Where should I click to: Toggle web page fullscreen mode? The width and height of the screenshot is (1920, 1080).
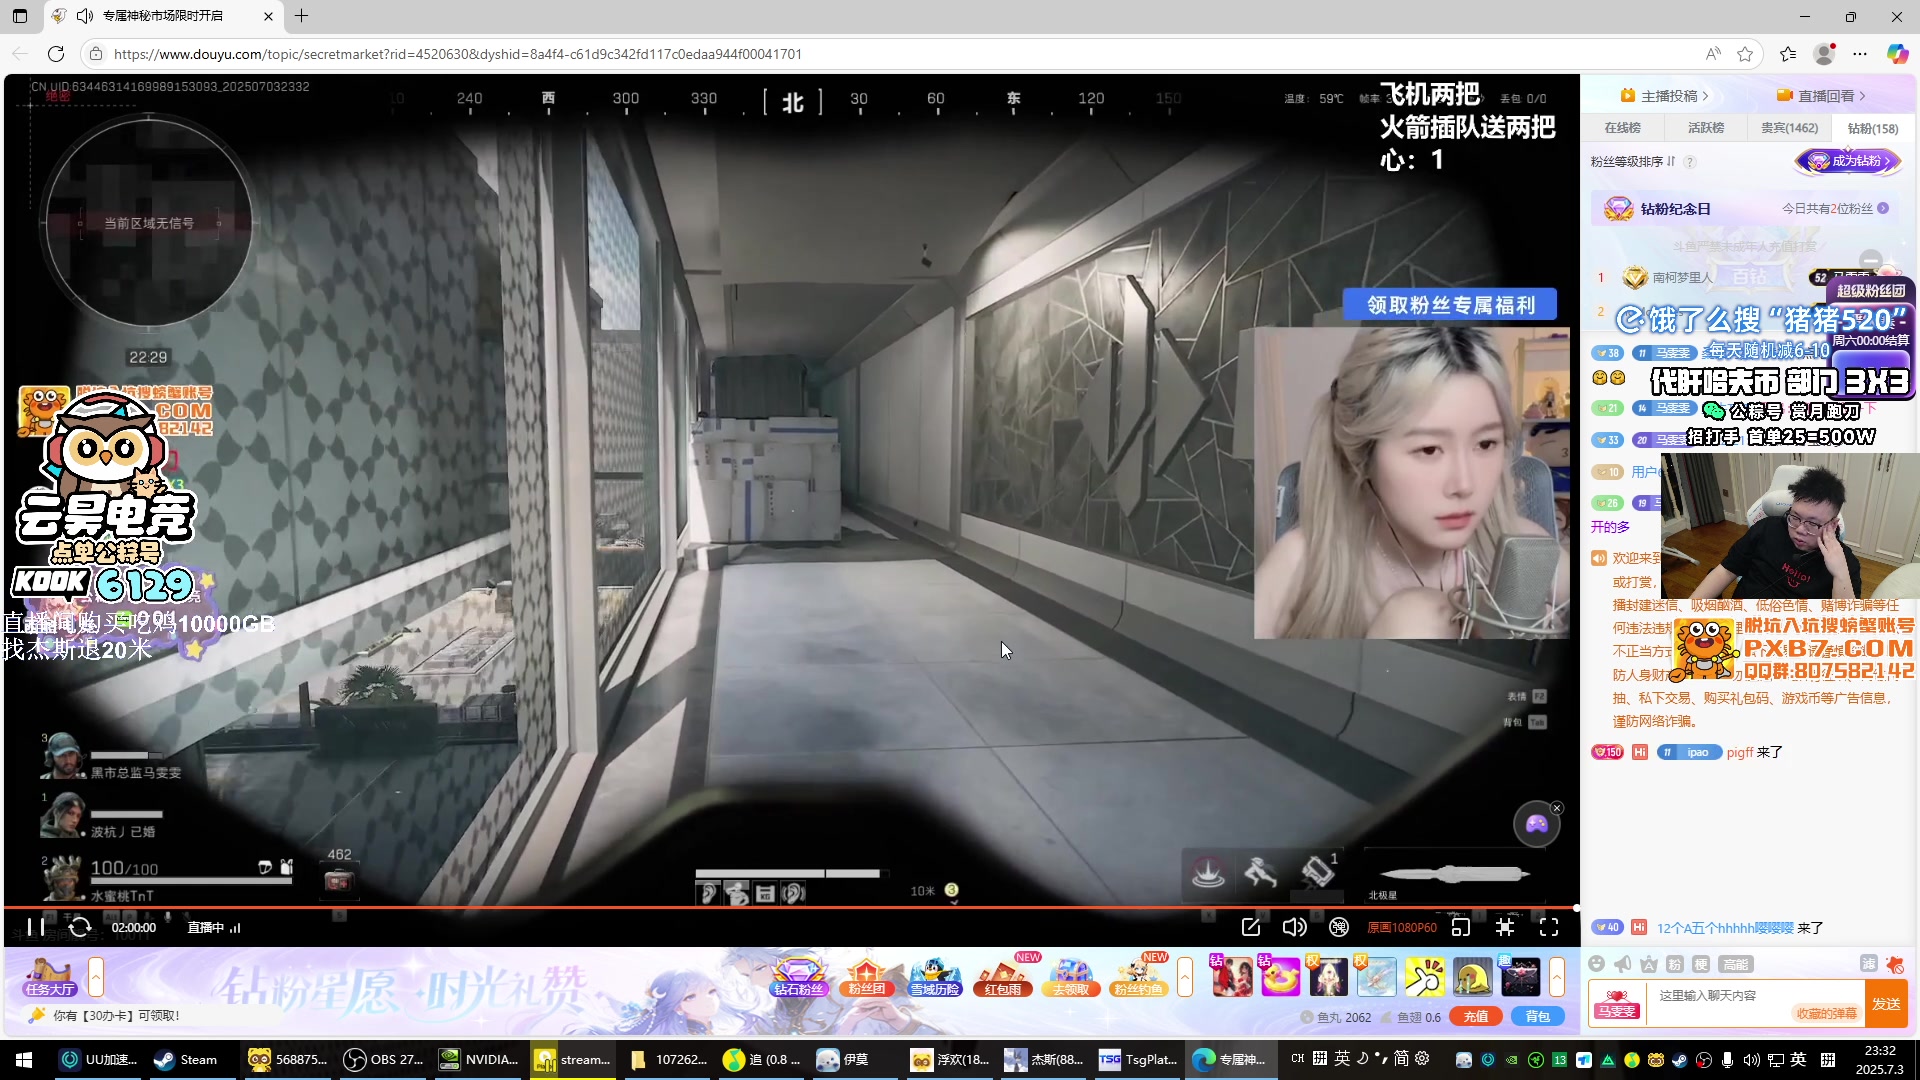coord(1505,927)
